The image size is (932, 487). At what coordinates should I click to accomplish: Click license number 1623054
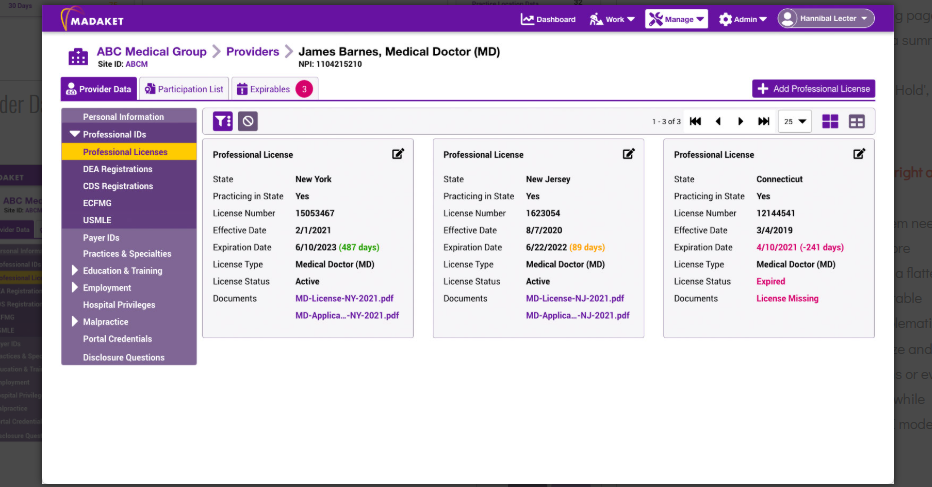pyautogui.click(x=543, y=213)
